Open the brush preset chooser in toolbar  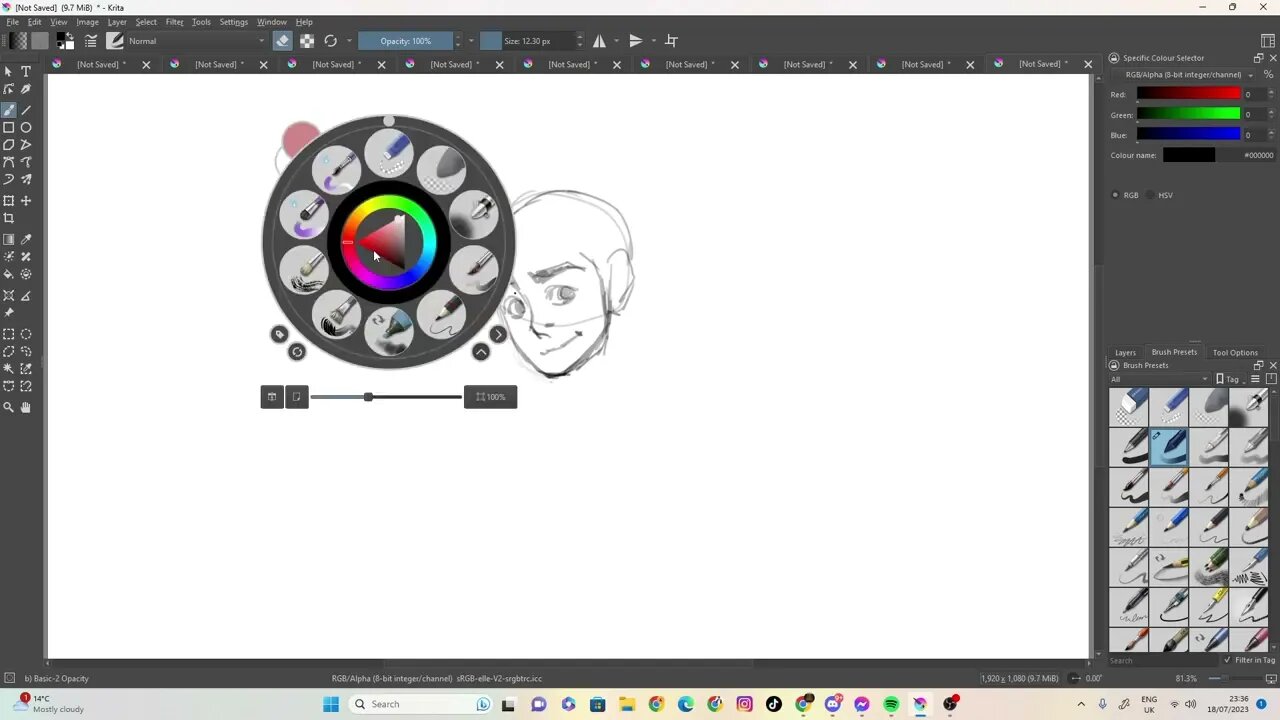point(115,41)
